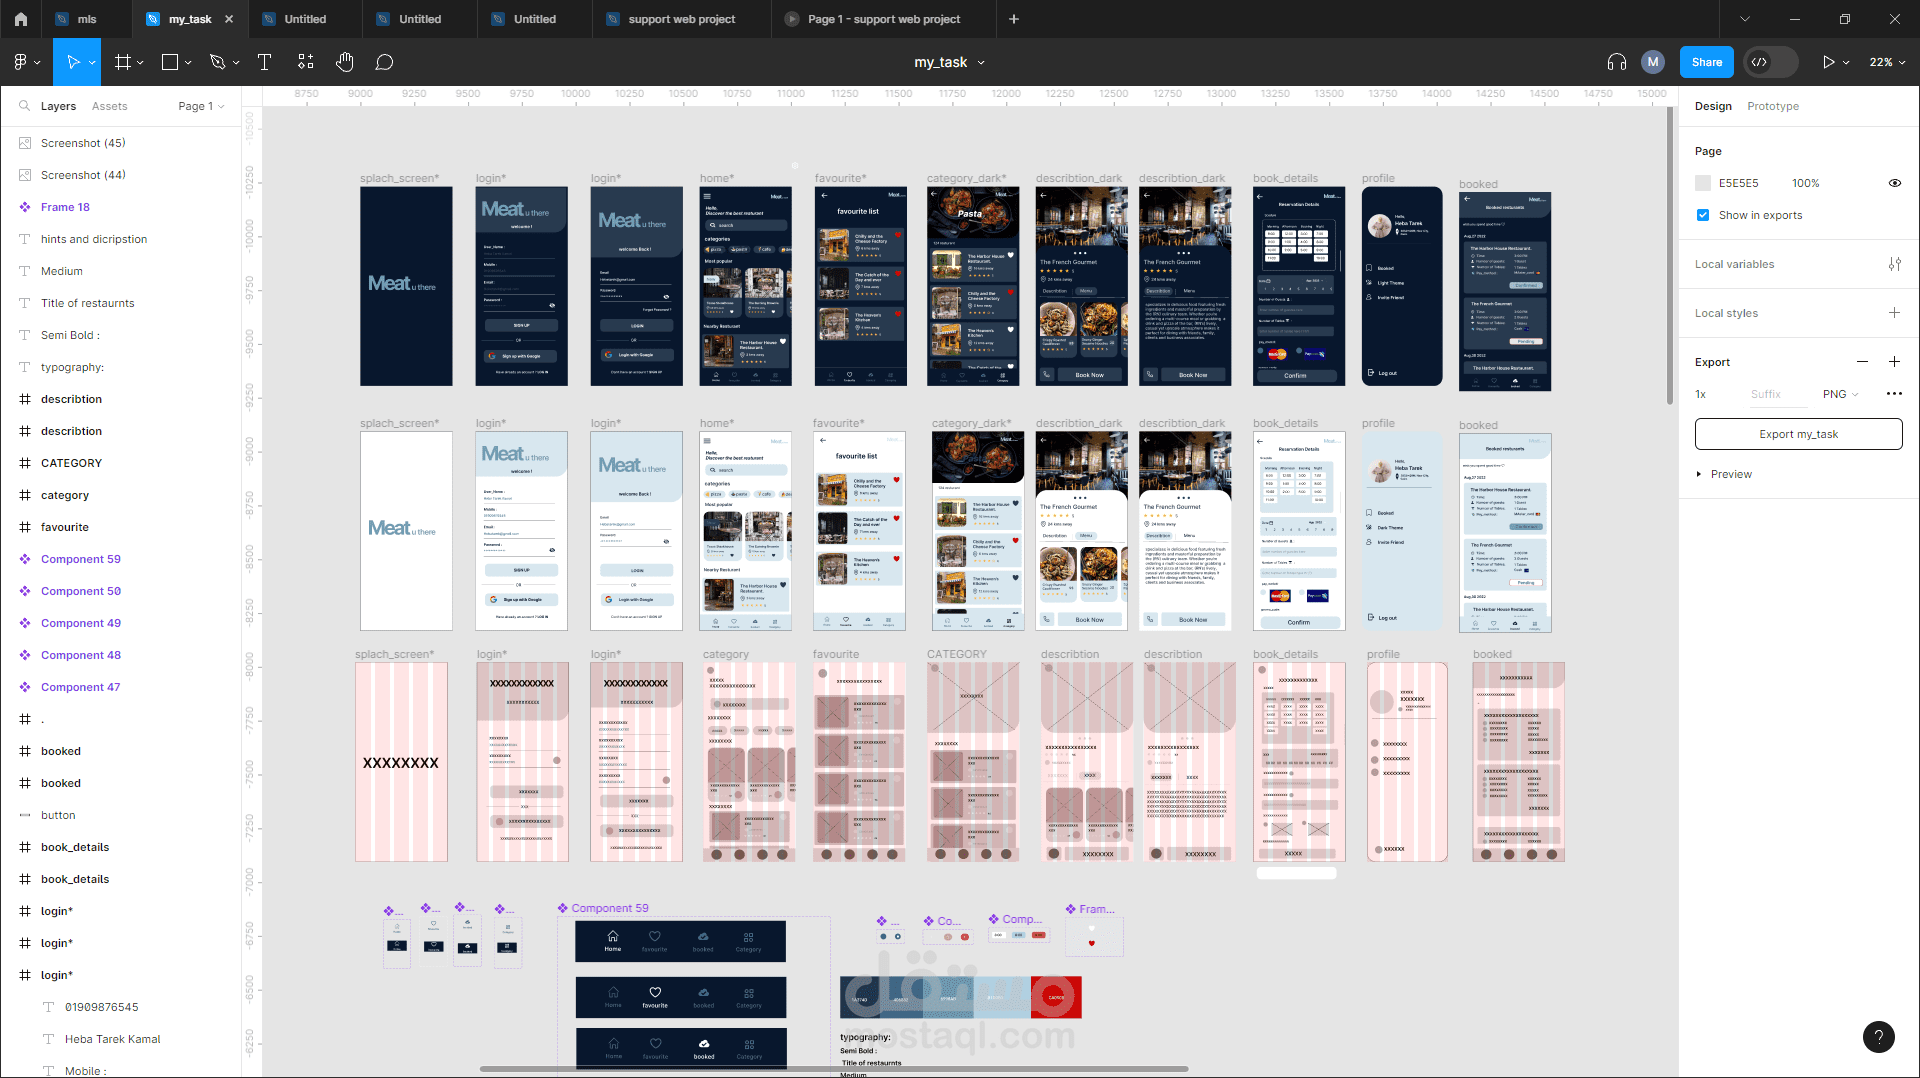Select the Pen tool
This screenshot has height=1078, width=1920.
click(x=217, y=62)
